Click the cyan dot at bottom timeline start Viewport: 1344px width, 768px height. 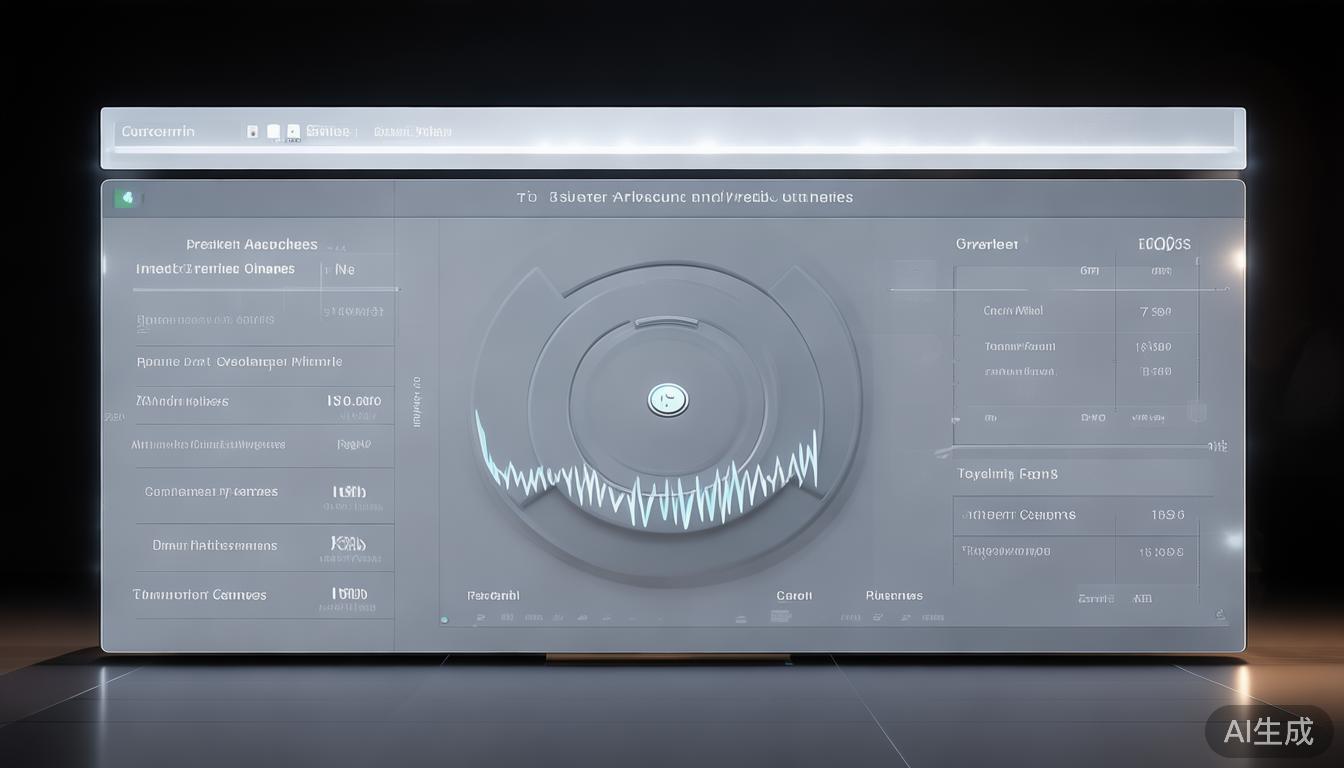444,619
